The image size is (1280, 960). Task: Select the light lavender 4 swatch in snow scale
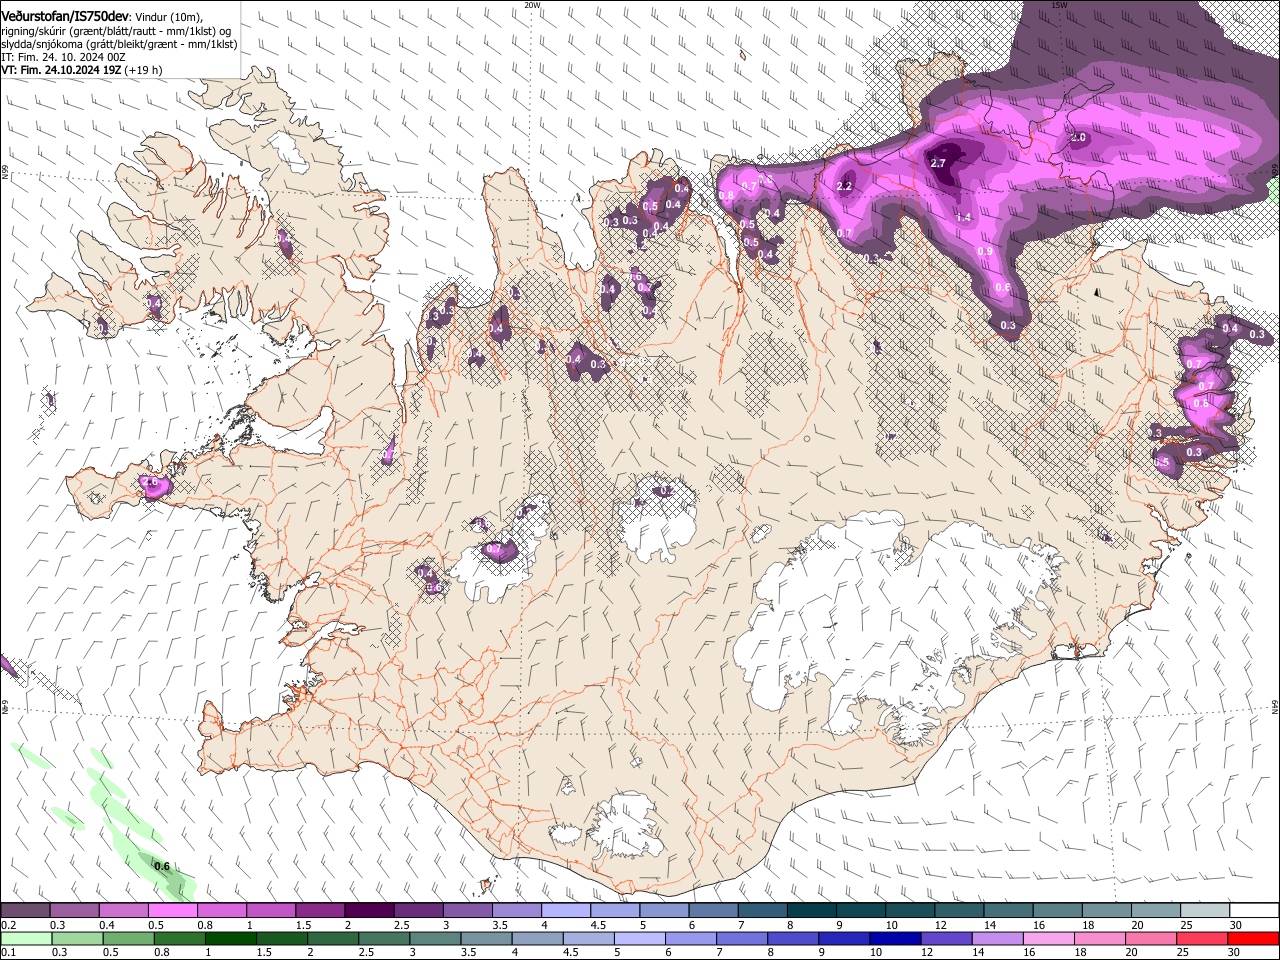pos(566,911)
